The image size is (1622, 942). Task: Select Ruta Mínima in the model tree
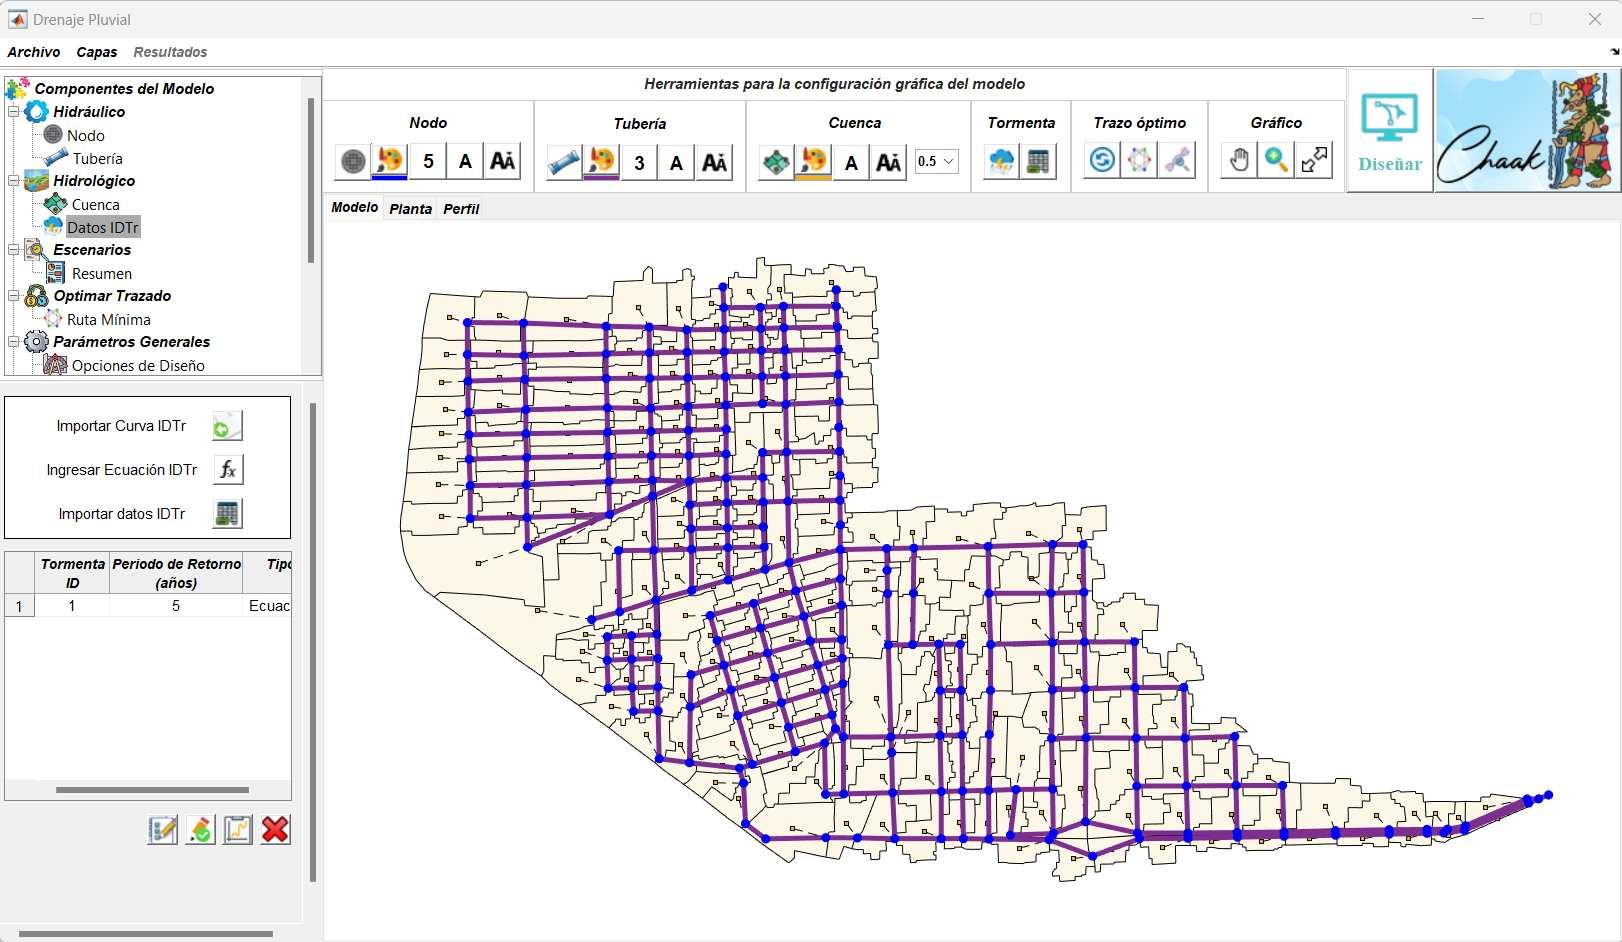point(109,319)
